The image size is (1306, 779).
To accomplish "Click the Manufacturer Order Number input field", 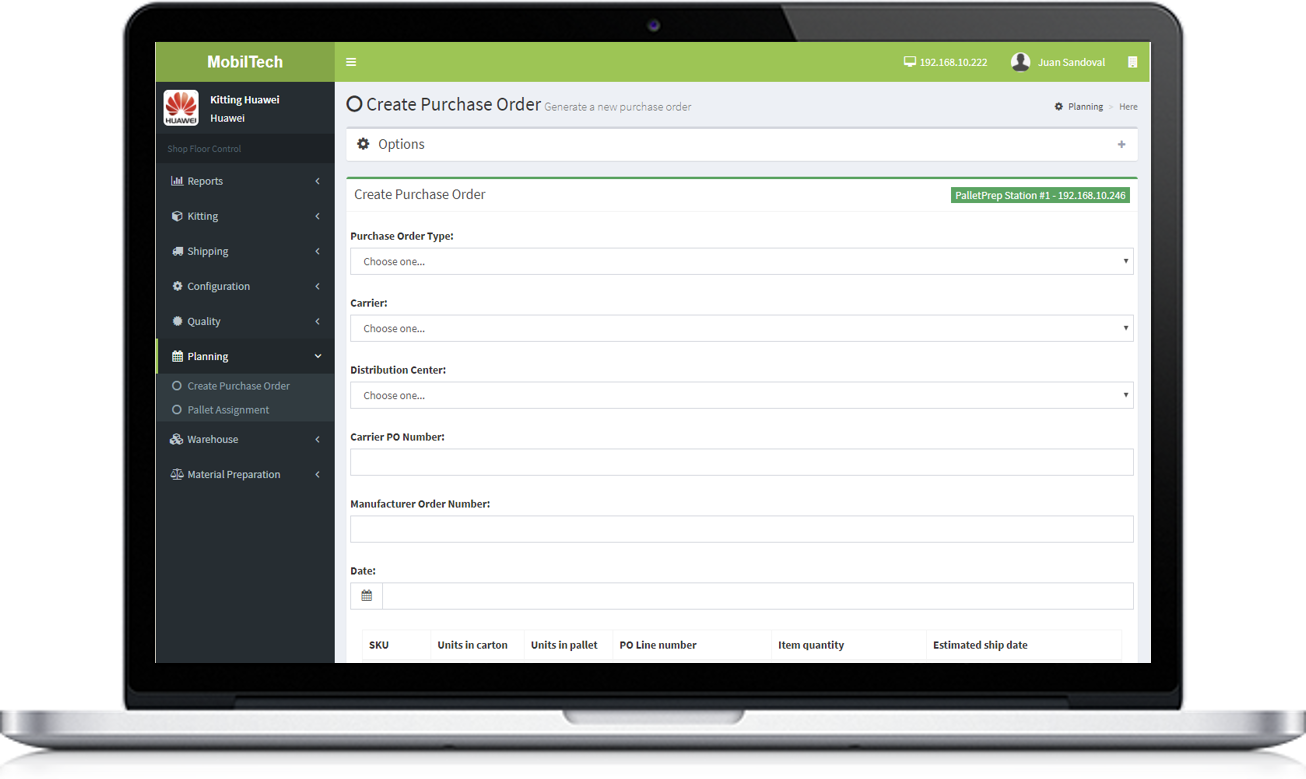I will pyautogui.click(x=741, y=529).
